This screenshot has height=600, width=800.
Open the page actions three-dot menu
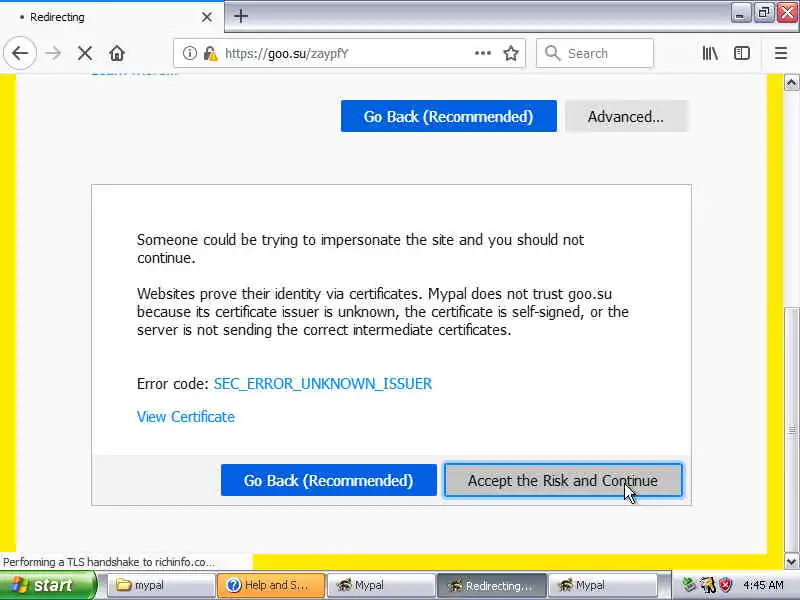click(483, 53)
